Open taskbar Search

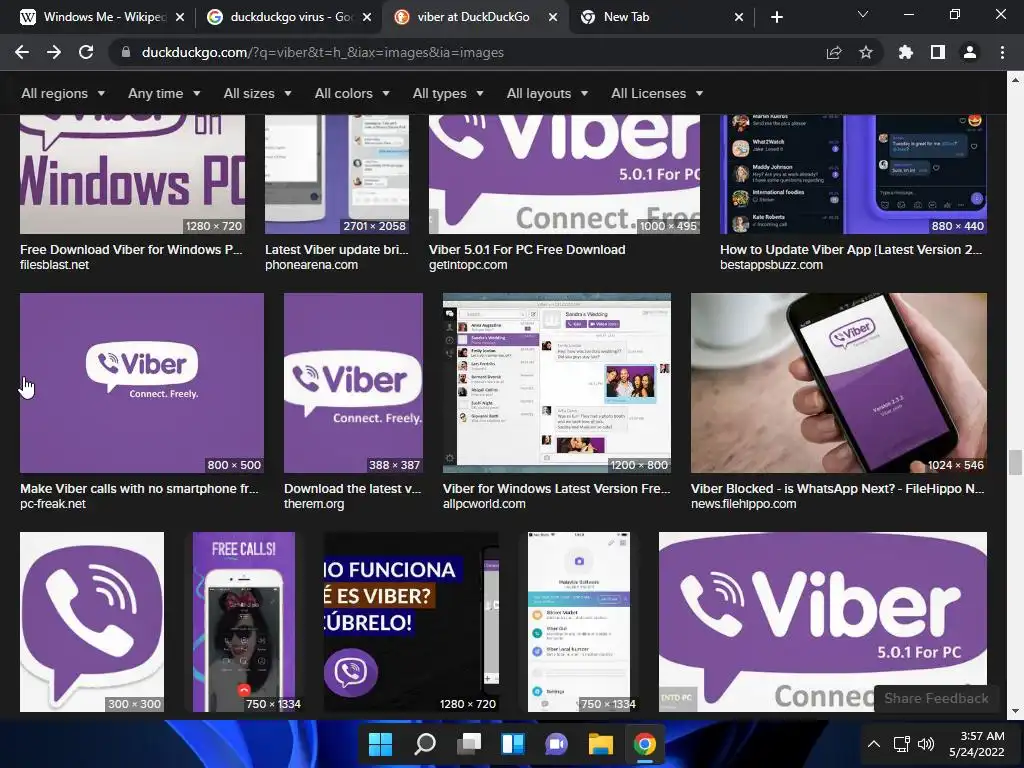(x=424, y=744)
